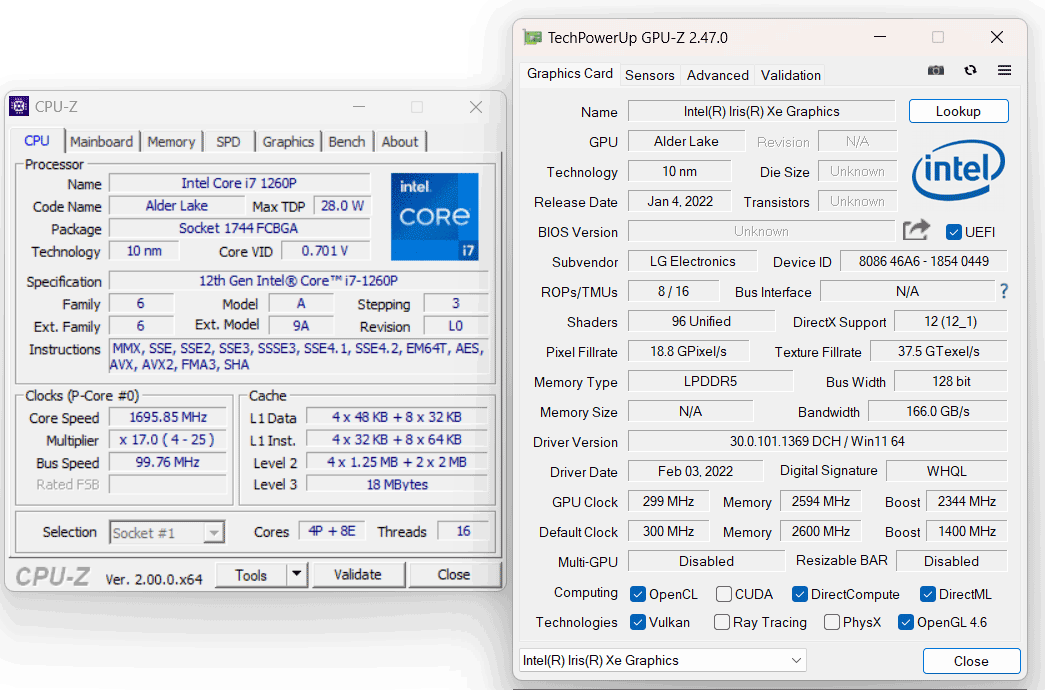The height and width of the screenshot is (690, 1045).
Task: Click the Bandwidth 166.0 GB/s value
Action: coord(938,411)
